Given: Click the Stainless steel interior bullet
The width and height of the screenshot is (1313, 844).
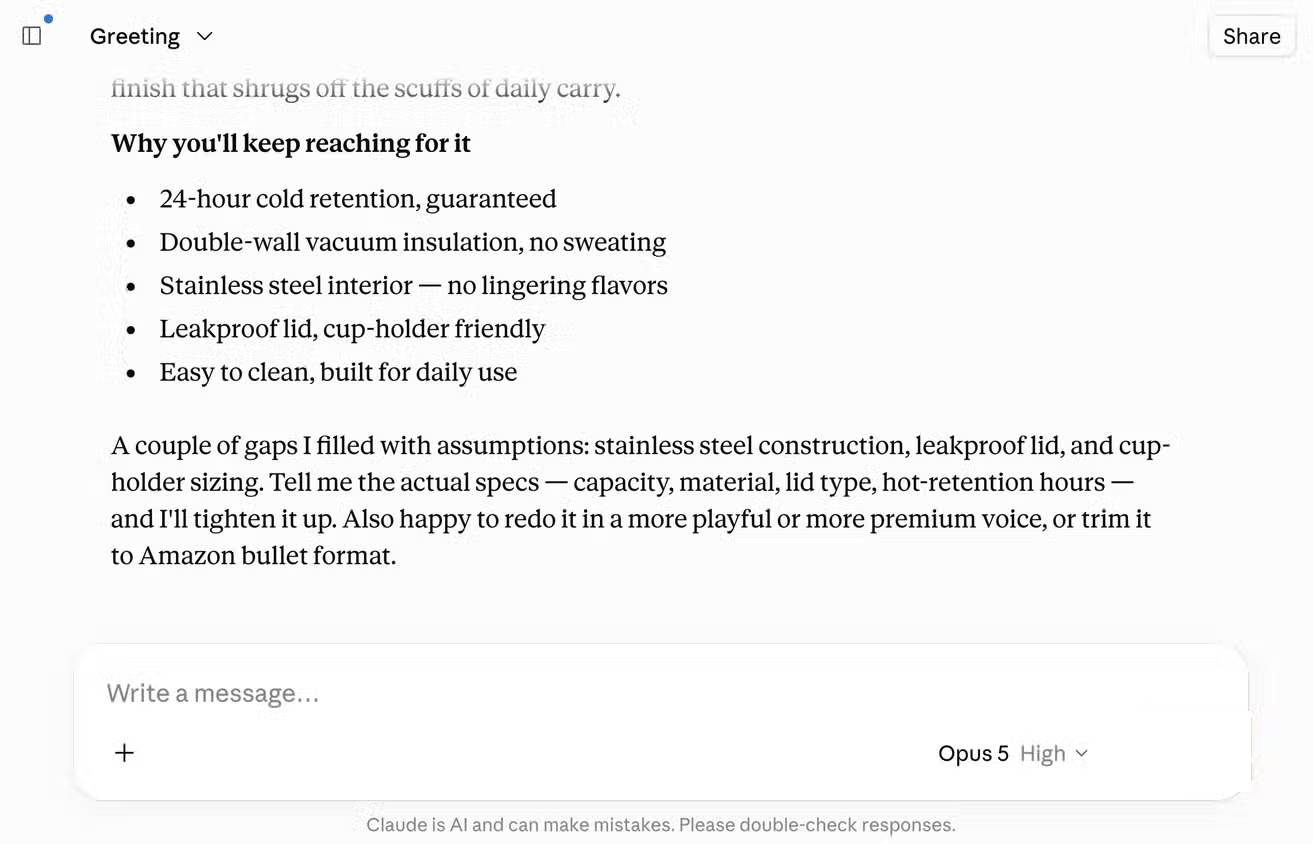Looking at the screenshot, I should point(414,286).
